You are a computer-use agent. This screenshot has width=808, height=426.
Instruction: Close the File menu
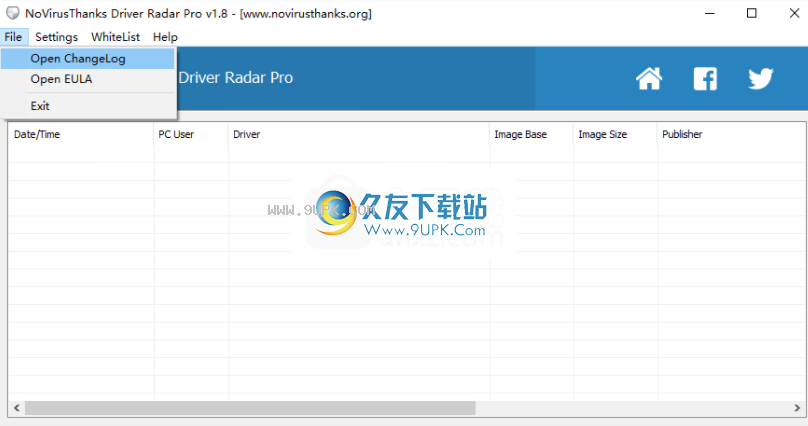coord(13,37)
